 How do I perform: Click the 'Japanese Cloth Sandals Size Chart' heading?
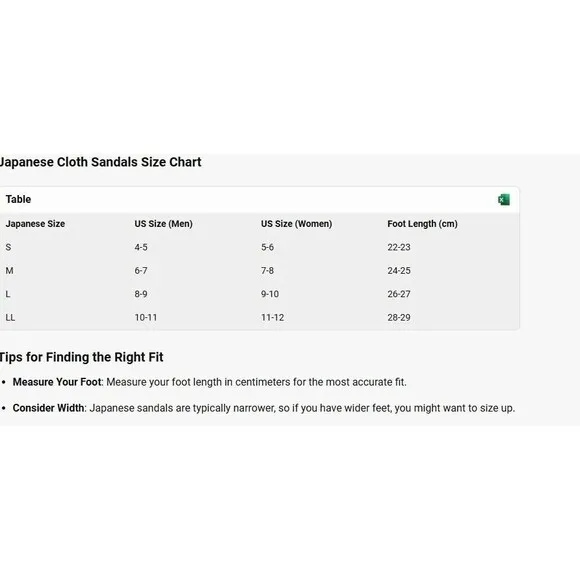[x=101, y=162]
